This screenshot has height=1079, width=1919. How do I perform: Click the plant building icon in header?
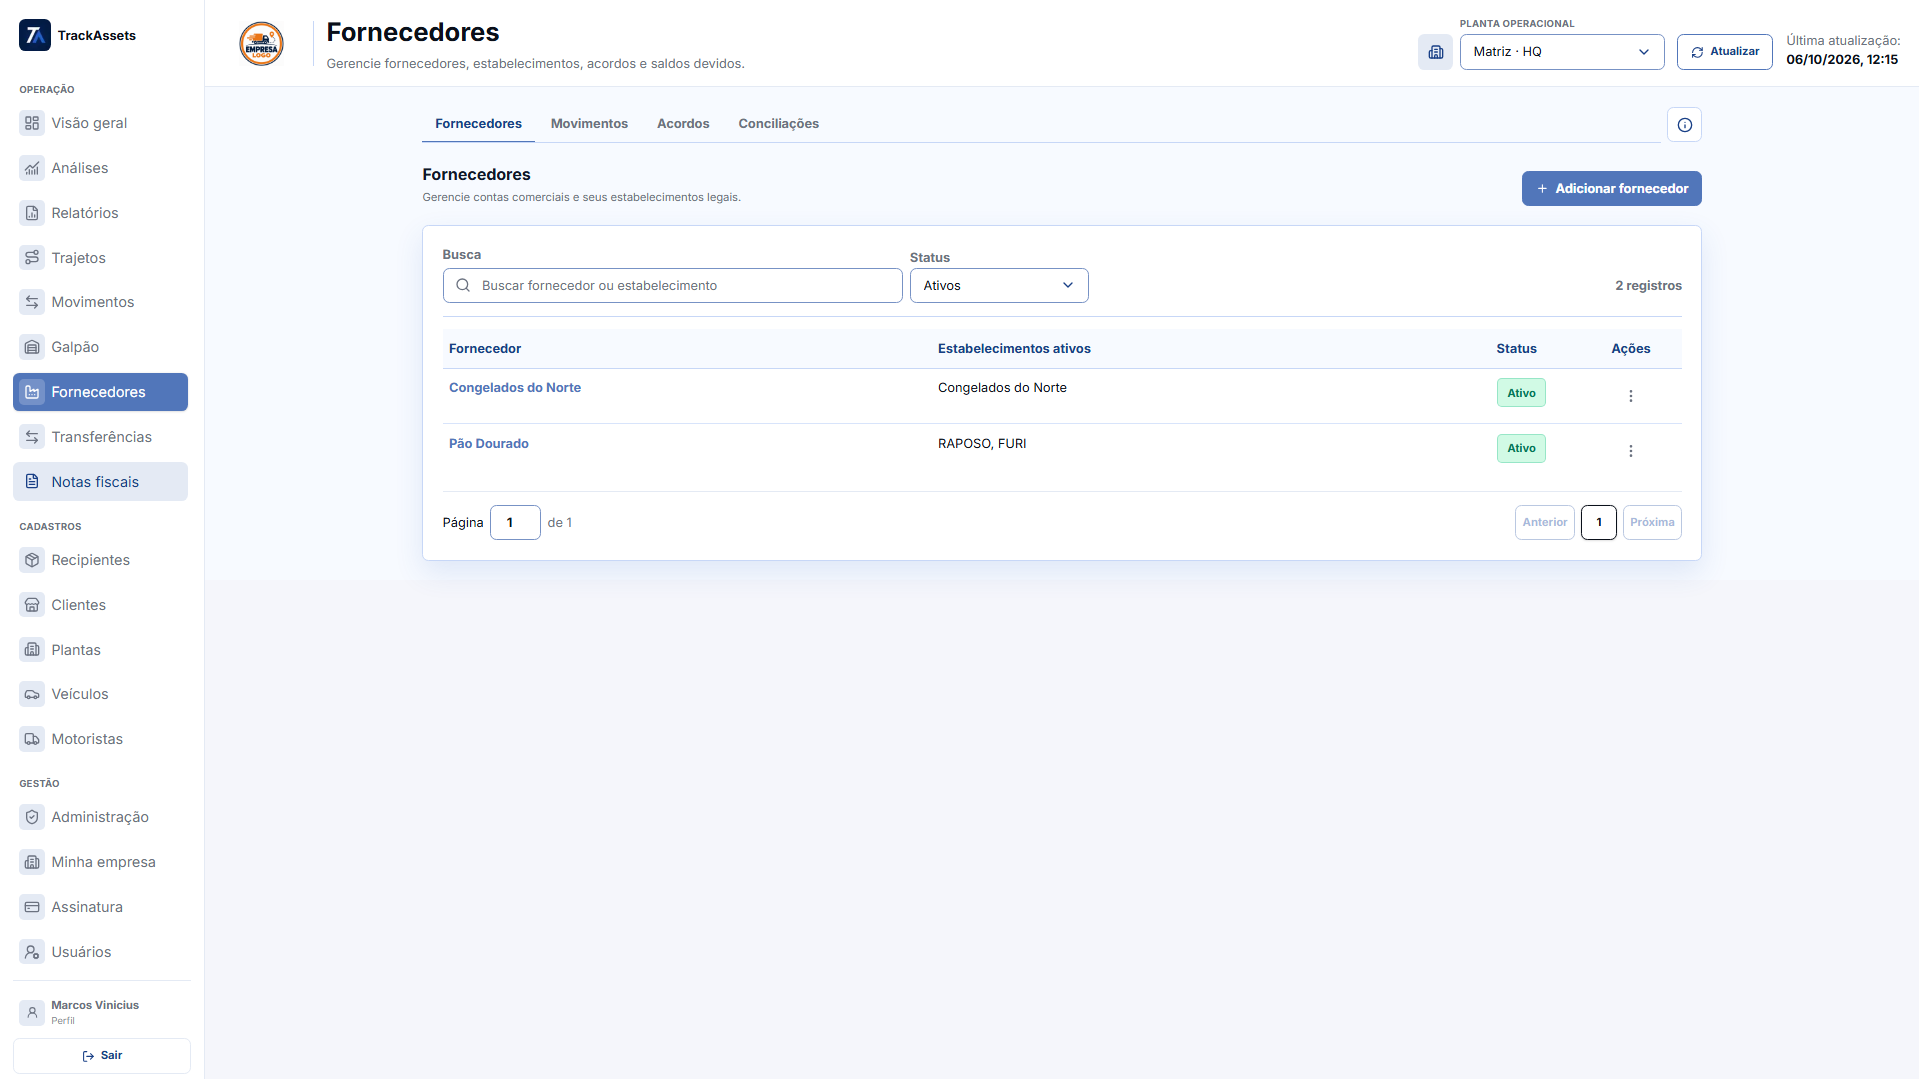coord(1435,52)
